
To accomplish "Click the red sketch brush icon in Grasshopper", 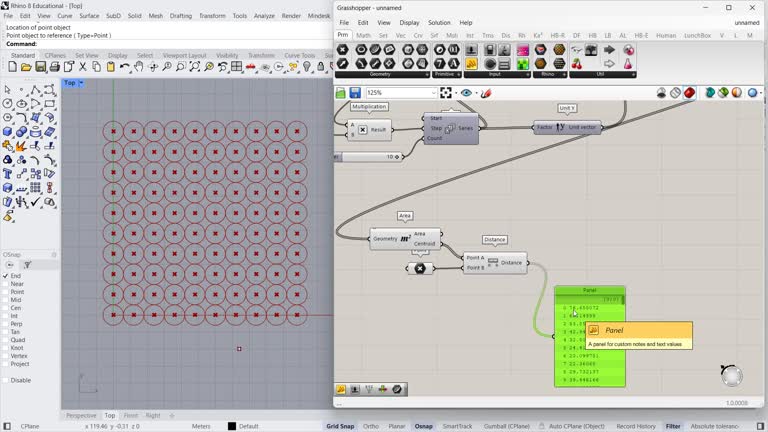I will 487,93.
